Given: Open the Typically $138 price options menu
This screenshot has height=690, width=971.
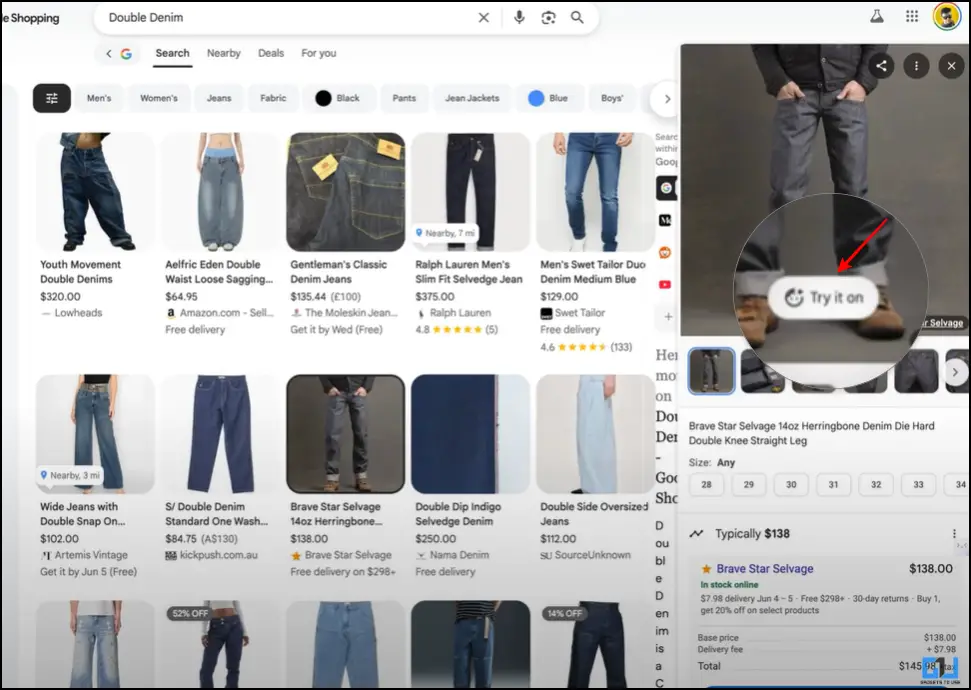Looking at the screenshot, I should 954,534.
